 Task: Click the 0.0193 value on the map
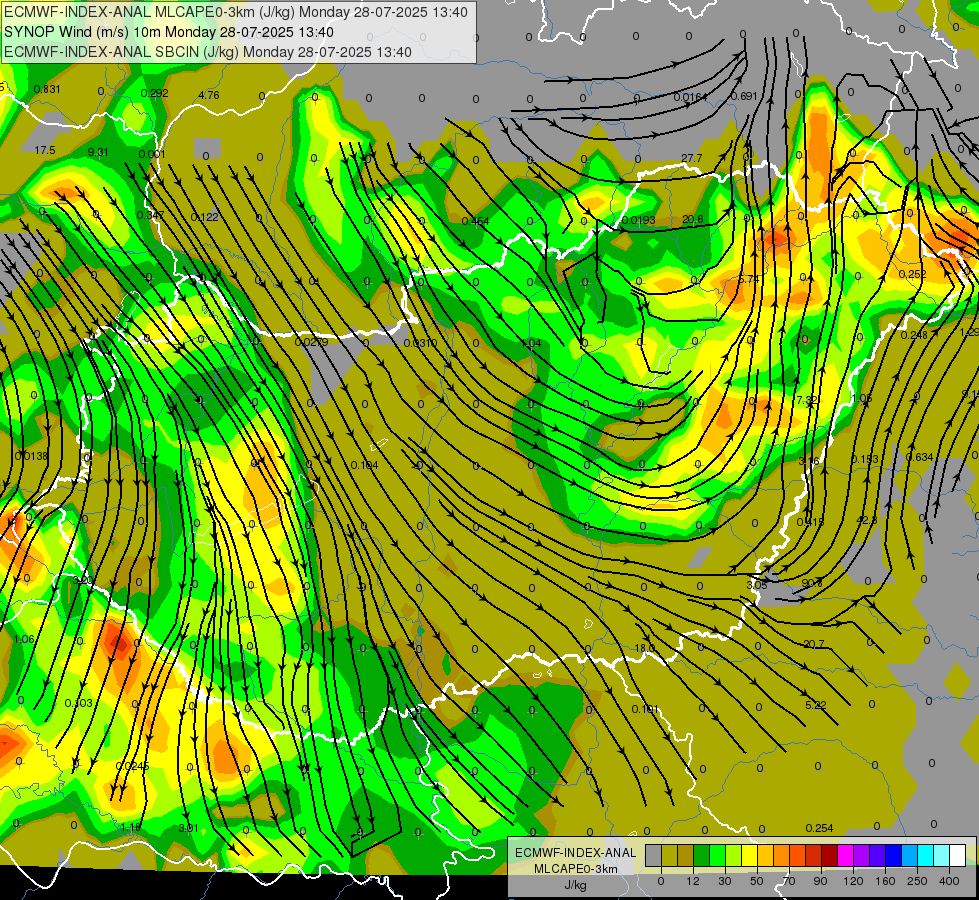point(638,220)
